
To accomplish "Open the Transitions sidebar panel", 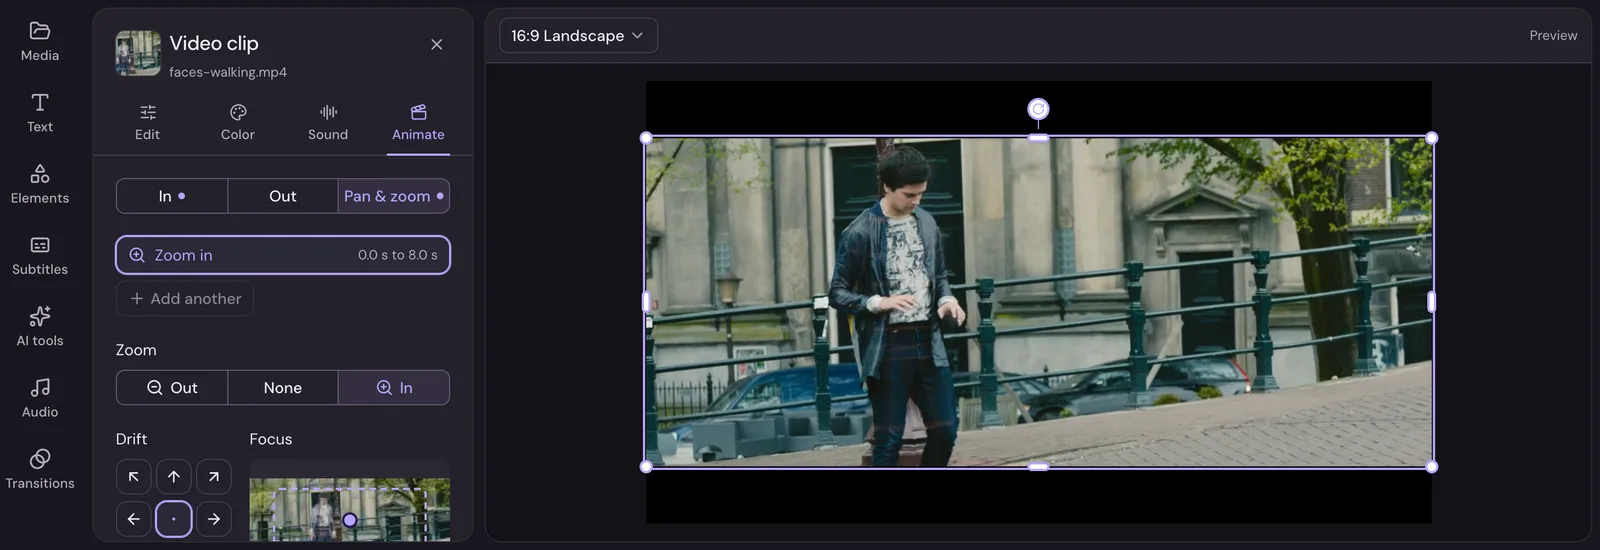I will 40,470.
